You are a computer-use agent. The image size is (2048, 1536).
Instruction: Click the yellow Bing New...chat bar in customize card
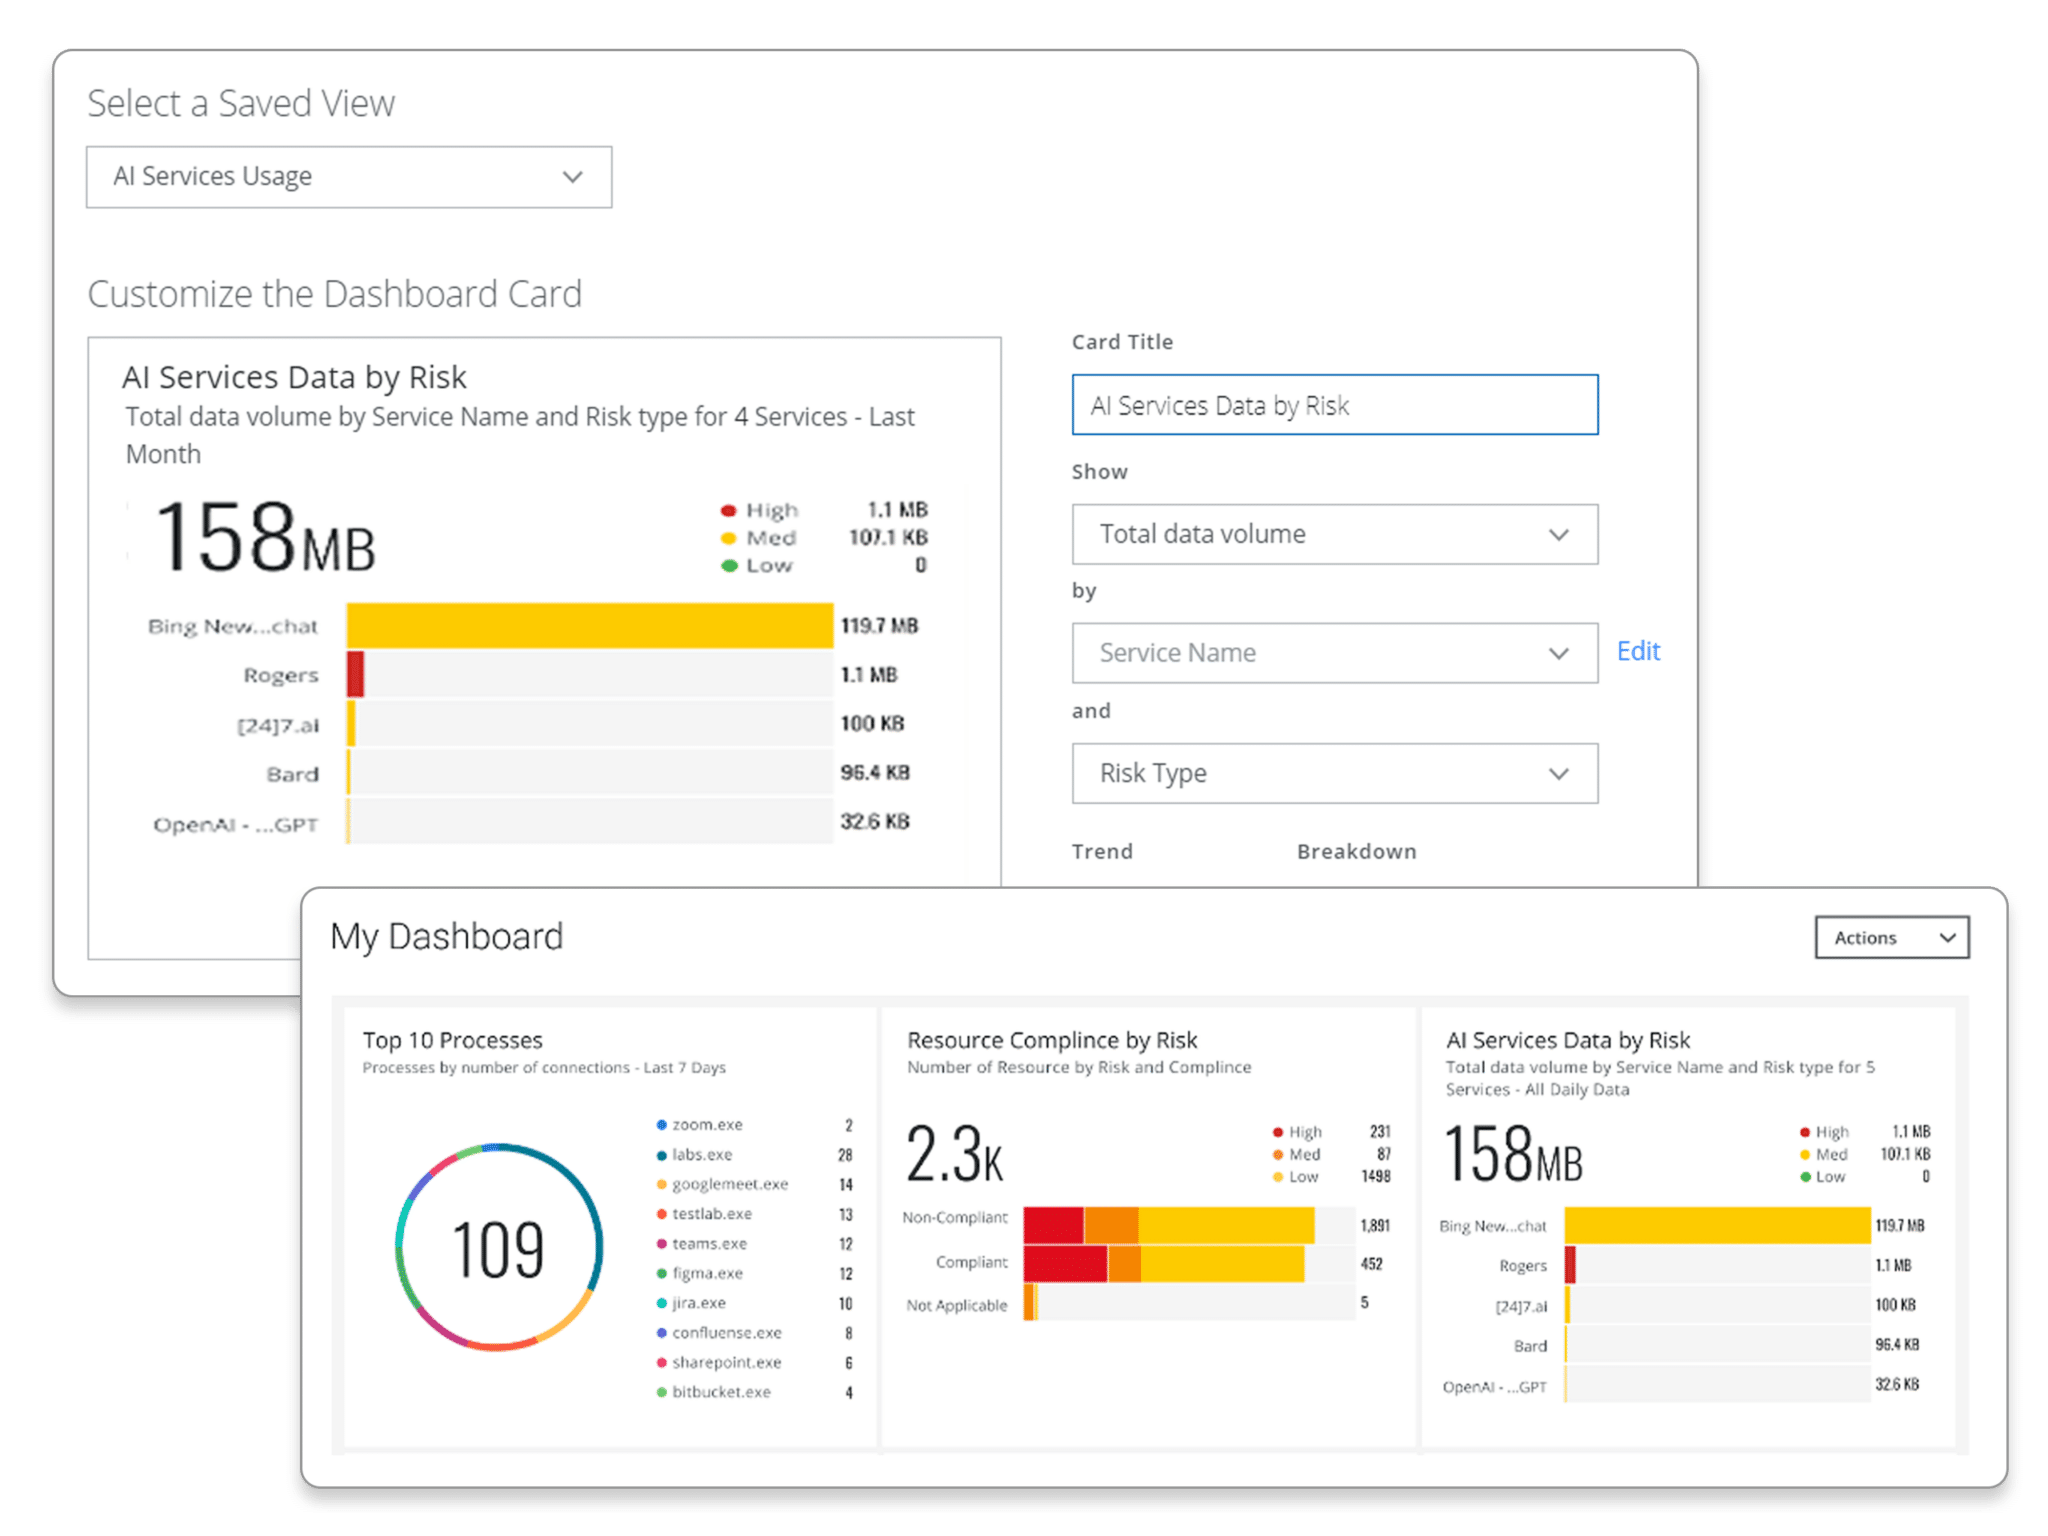point(590,626)
